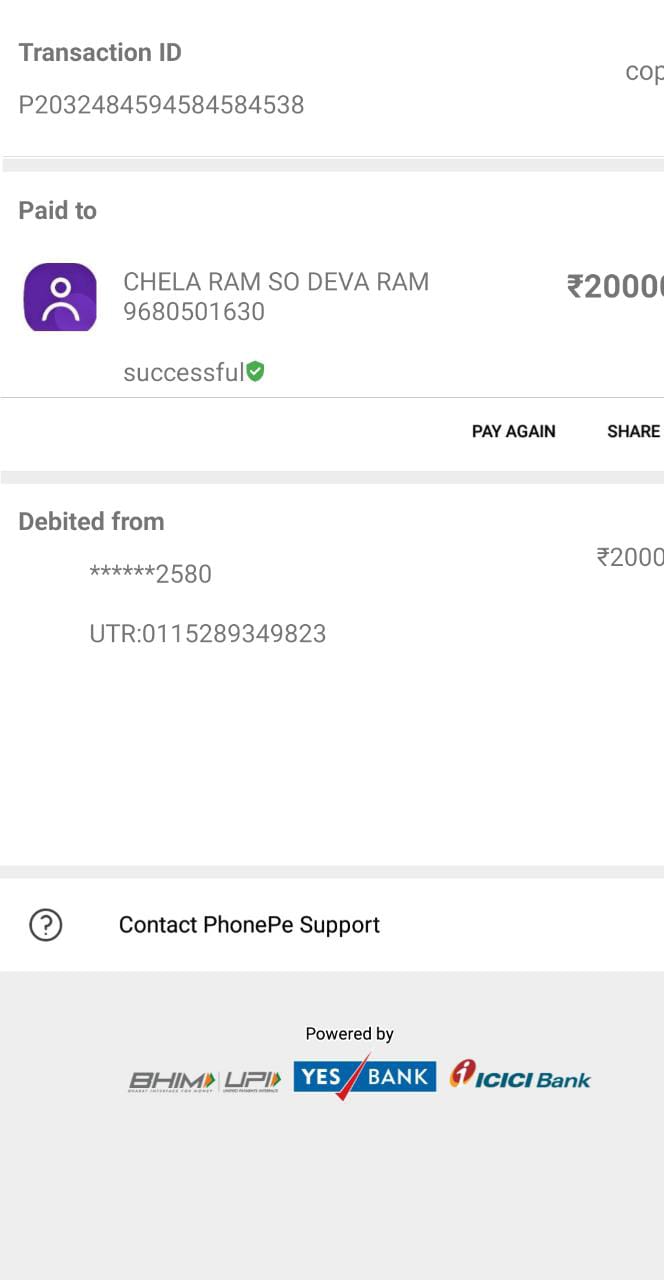Tap the SHARE button
664x1280 pixels.
pos(633,431)
